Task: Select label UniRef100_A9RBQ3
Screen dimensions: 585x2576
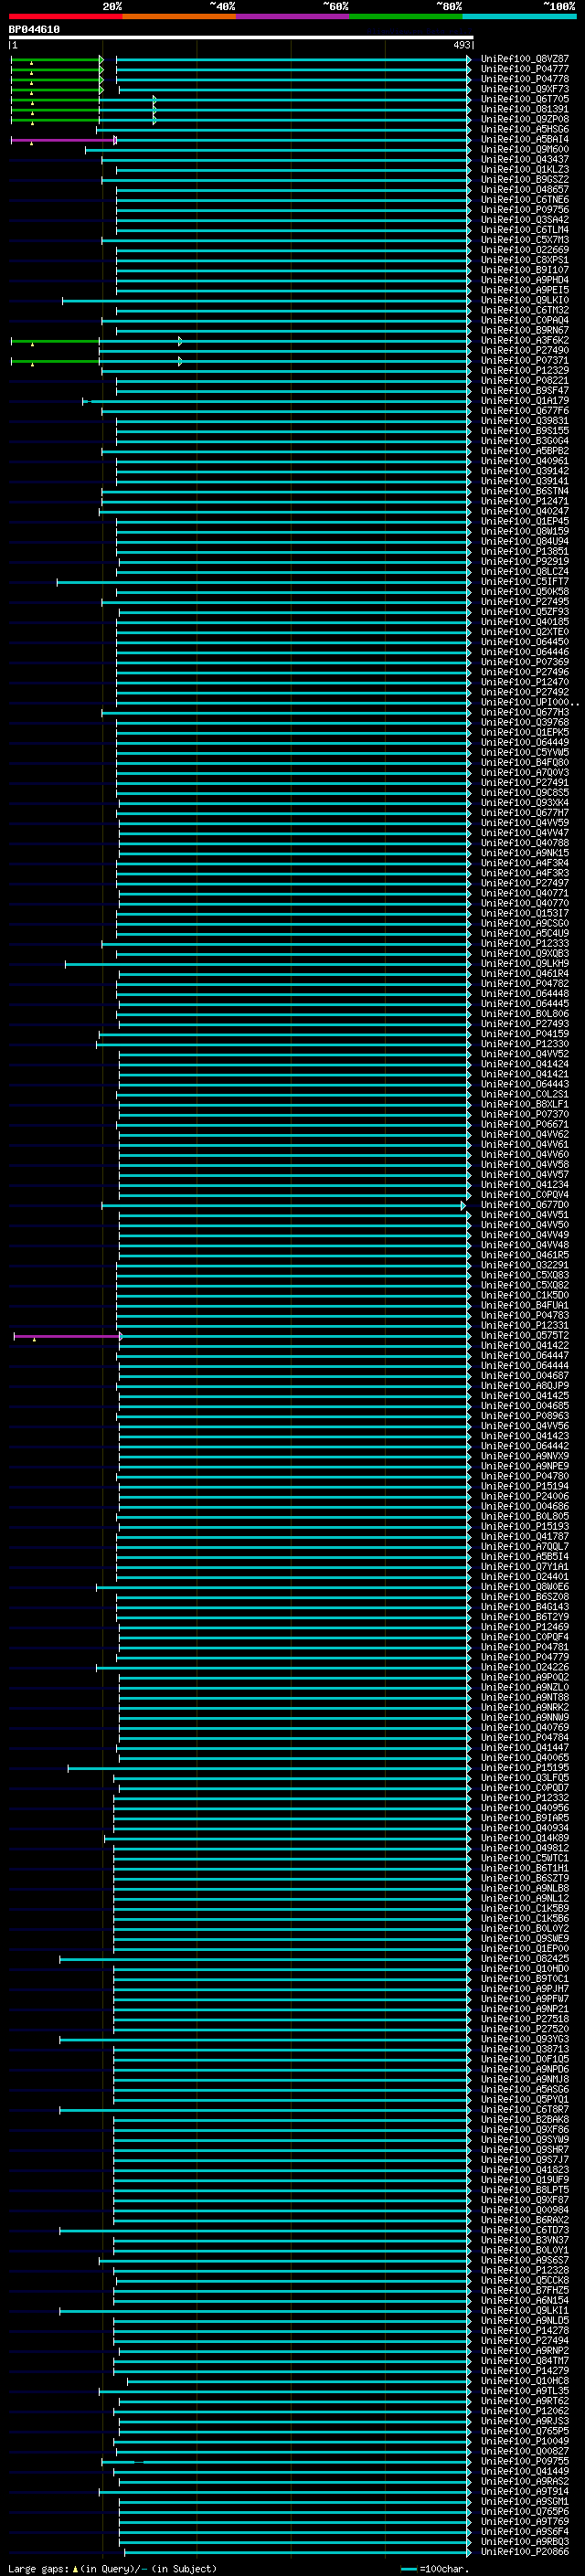Action: click(x=524, y=2541)
